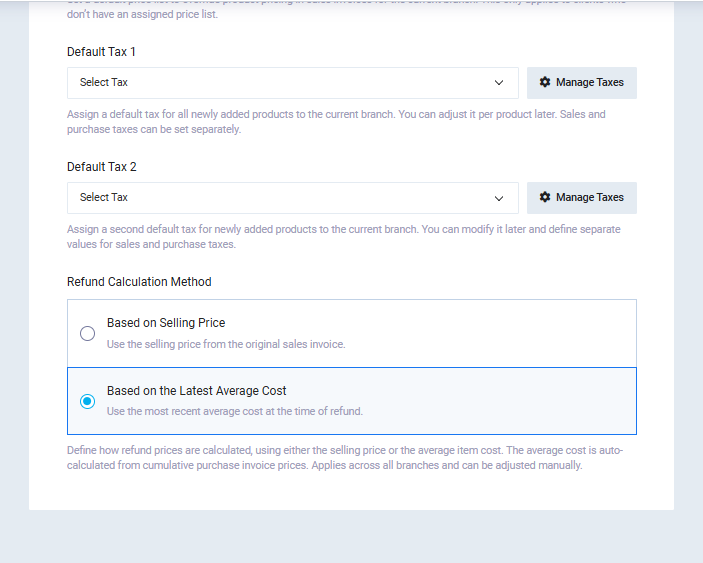The height and width of the screenshot is (563, 703).
Task: Click the help text below refund method options
Action: (345, 458)
